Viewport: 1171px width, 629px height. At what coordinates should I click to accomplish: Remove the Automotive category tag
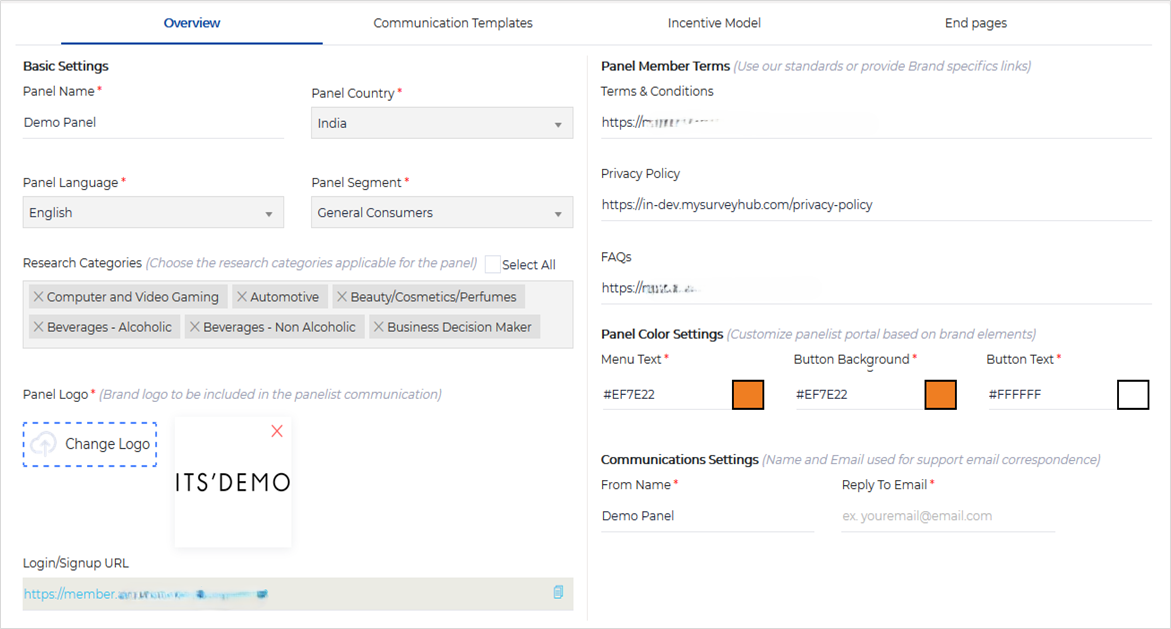[x=242, y=297]
